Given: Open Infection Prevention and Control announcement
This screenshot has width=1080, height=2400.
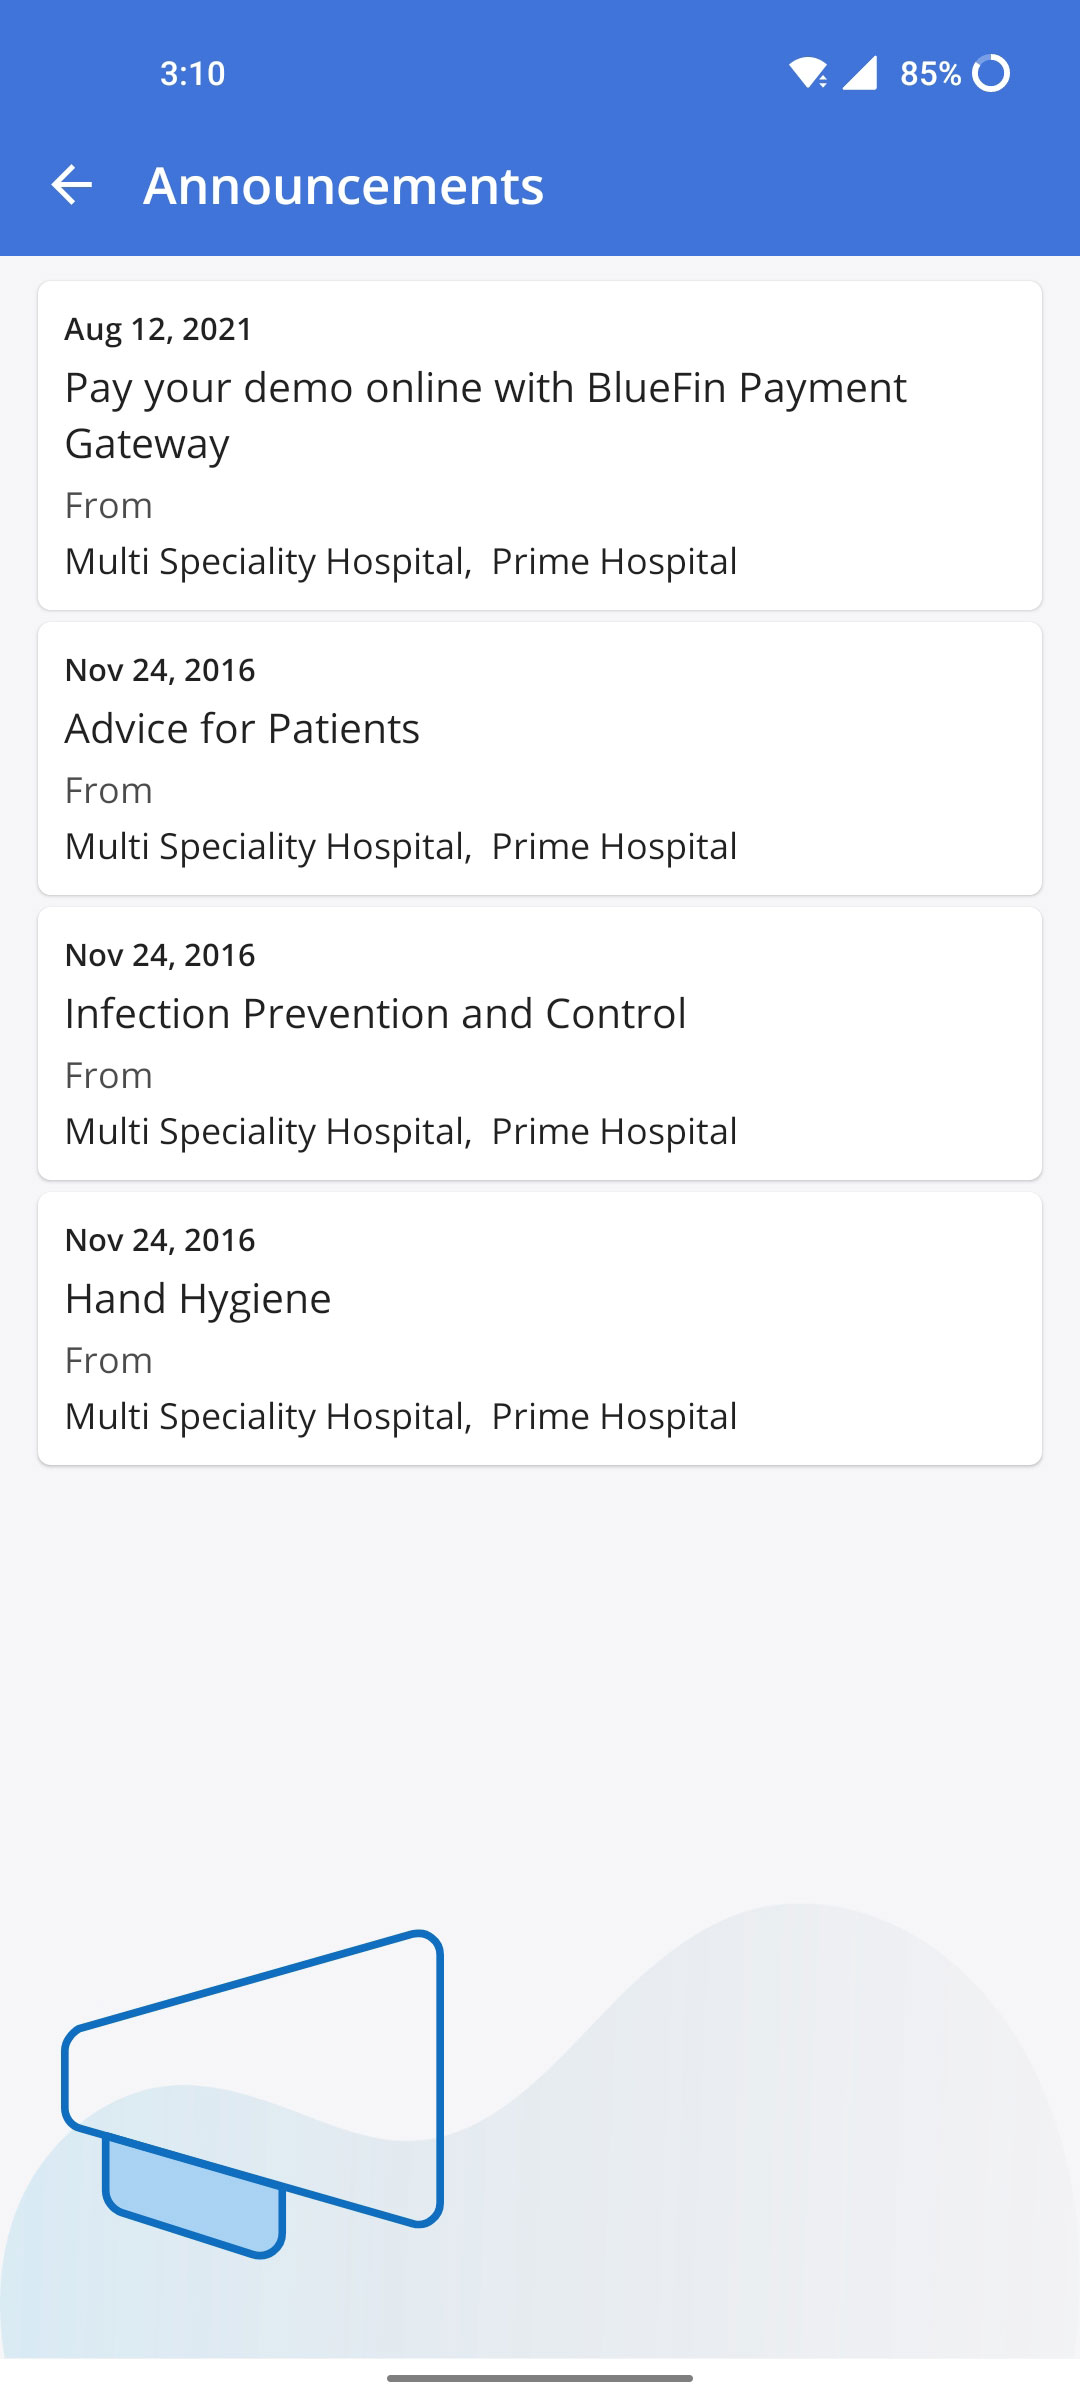Looking at the screenshot, I should tap(375, 1014).
